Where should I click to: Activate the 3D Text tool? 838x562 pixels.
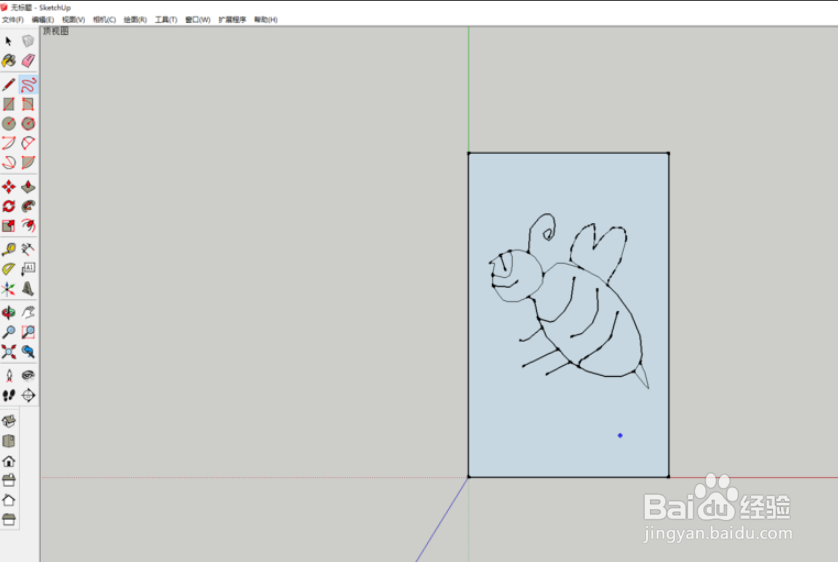(x=28, y=289)
